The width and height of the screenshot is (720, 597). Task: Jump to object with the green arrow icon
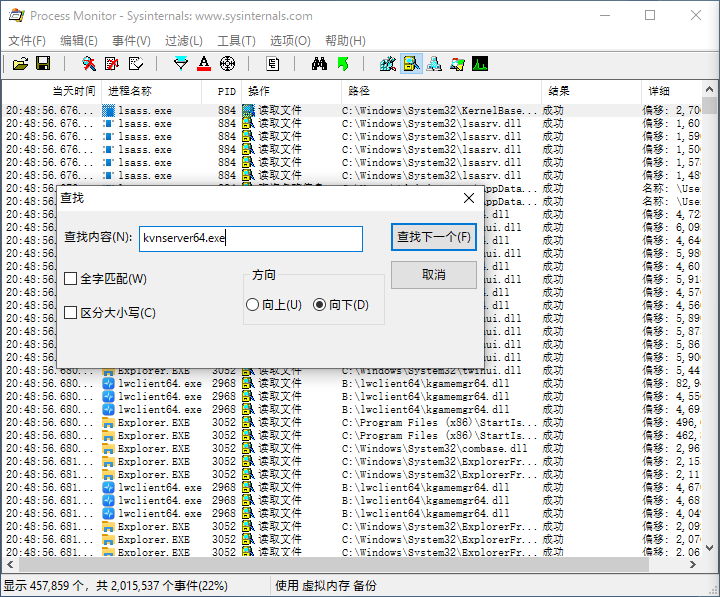pyautogui.click(x=343, y=64)
